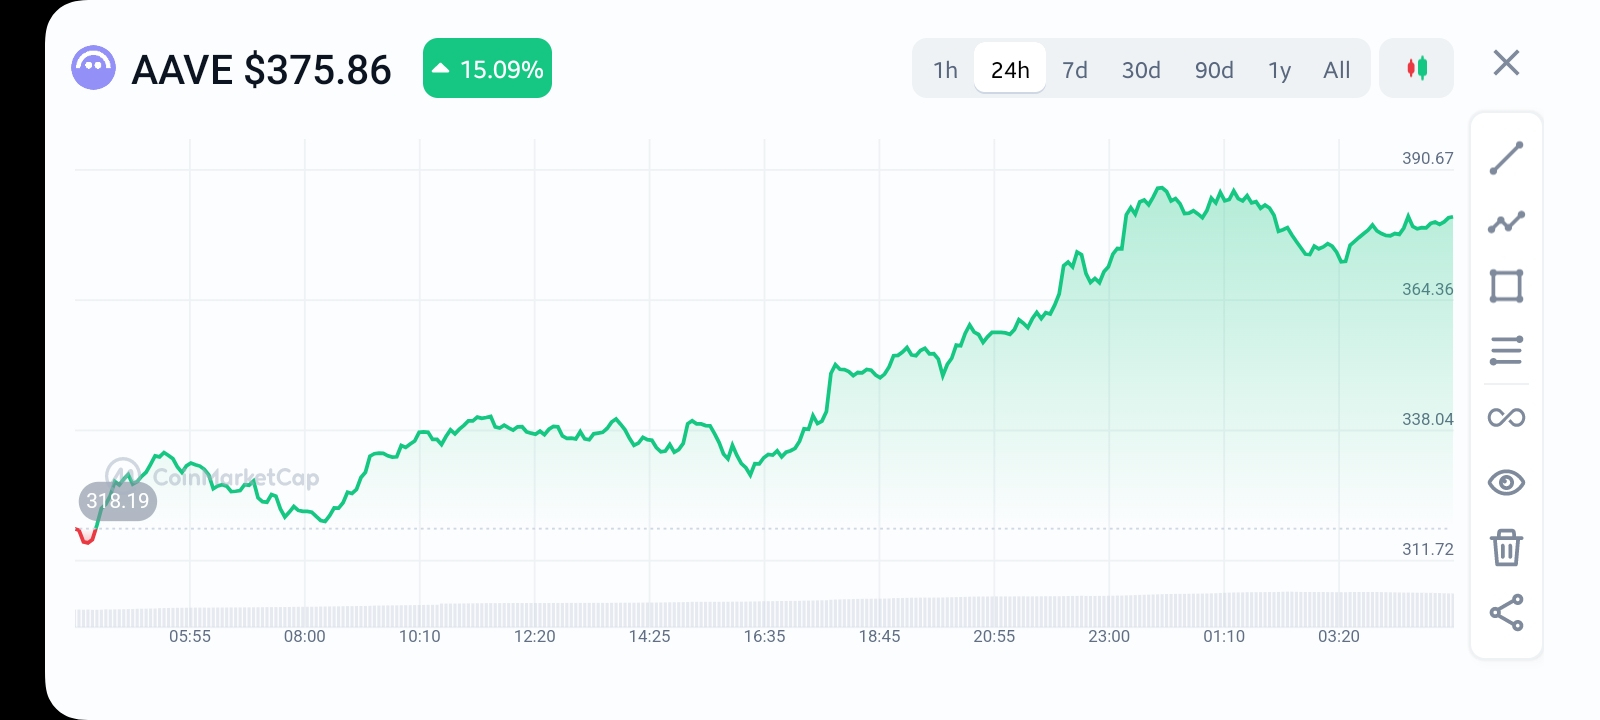
Task: Click the 16:35 time axis label
Action: [765, 636]
